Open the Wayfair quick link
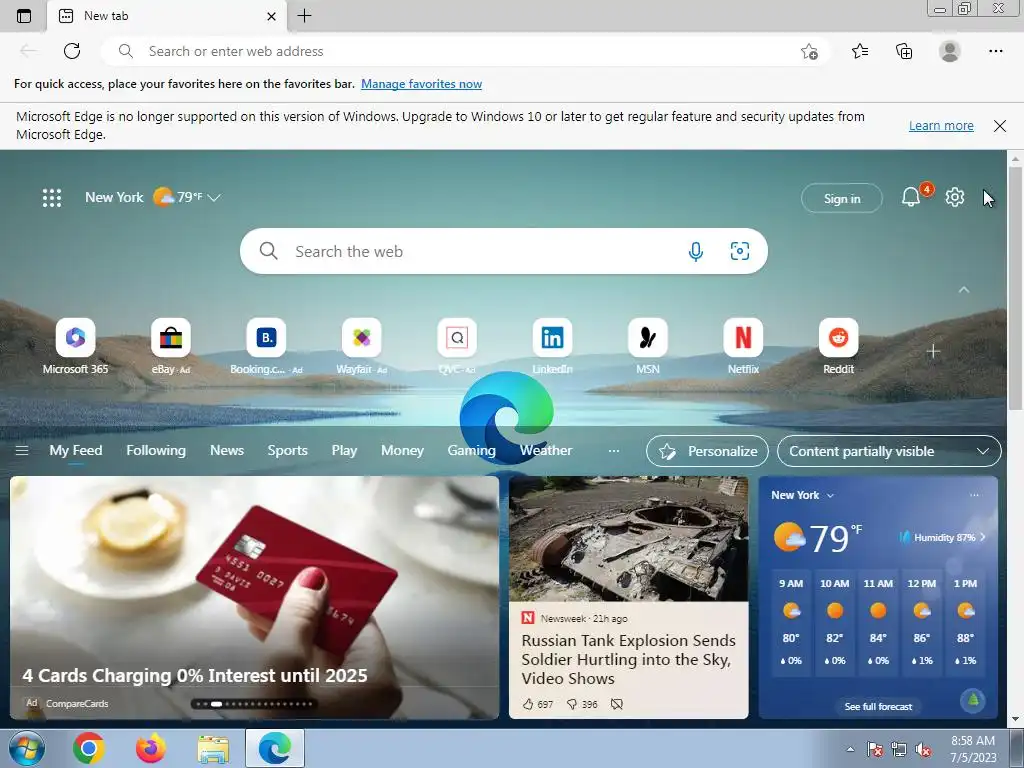This screenshot has height=768, width=1024. click(x=361, y=347)
